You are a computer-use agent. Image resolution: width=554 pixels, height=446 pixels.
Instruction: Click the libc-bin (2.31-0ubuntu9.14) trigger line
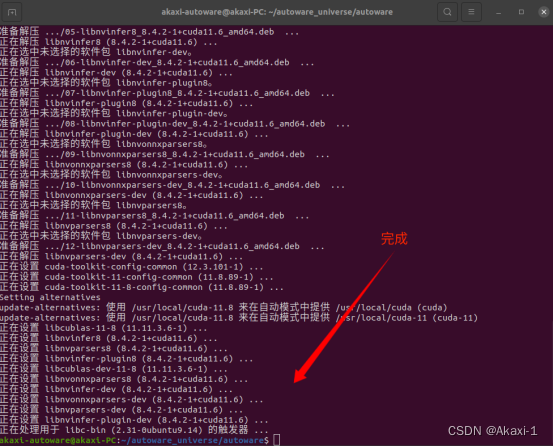[x=134, y=430]
